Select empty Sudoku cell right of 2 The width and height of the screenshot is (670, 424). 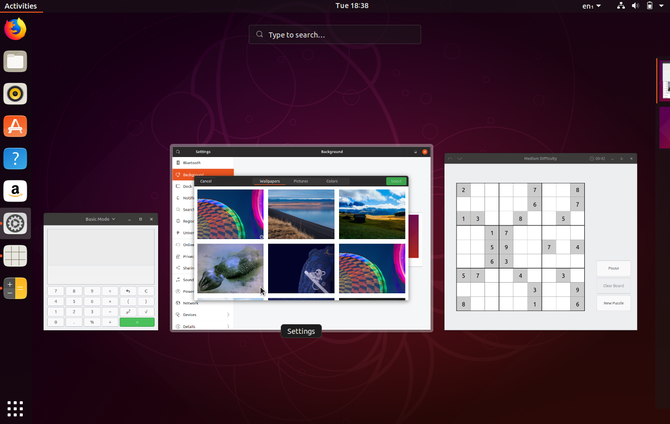point(478,190)
